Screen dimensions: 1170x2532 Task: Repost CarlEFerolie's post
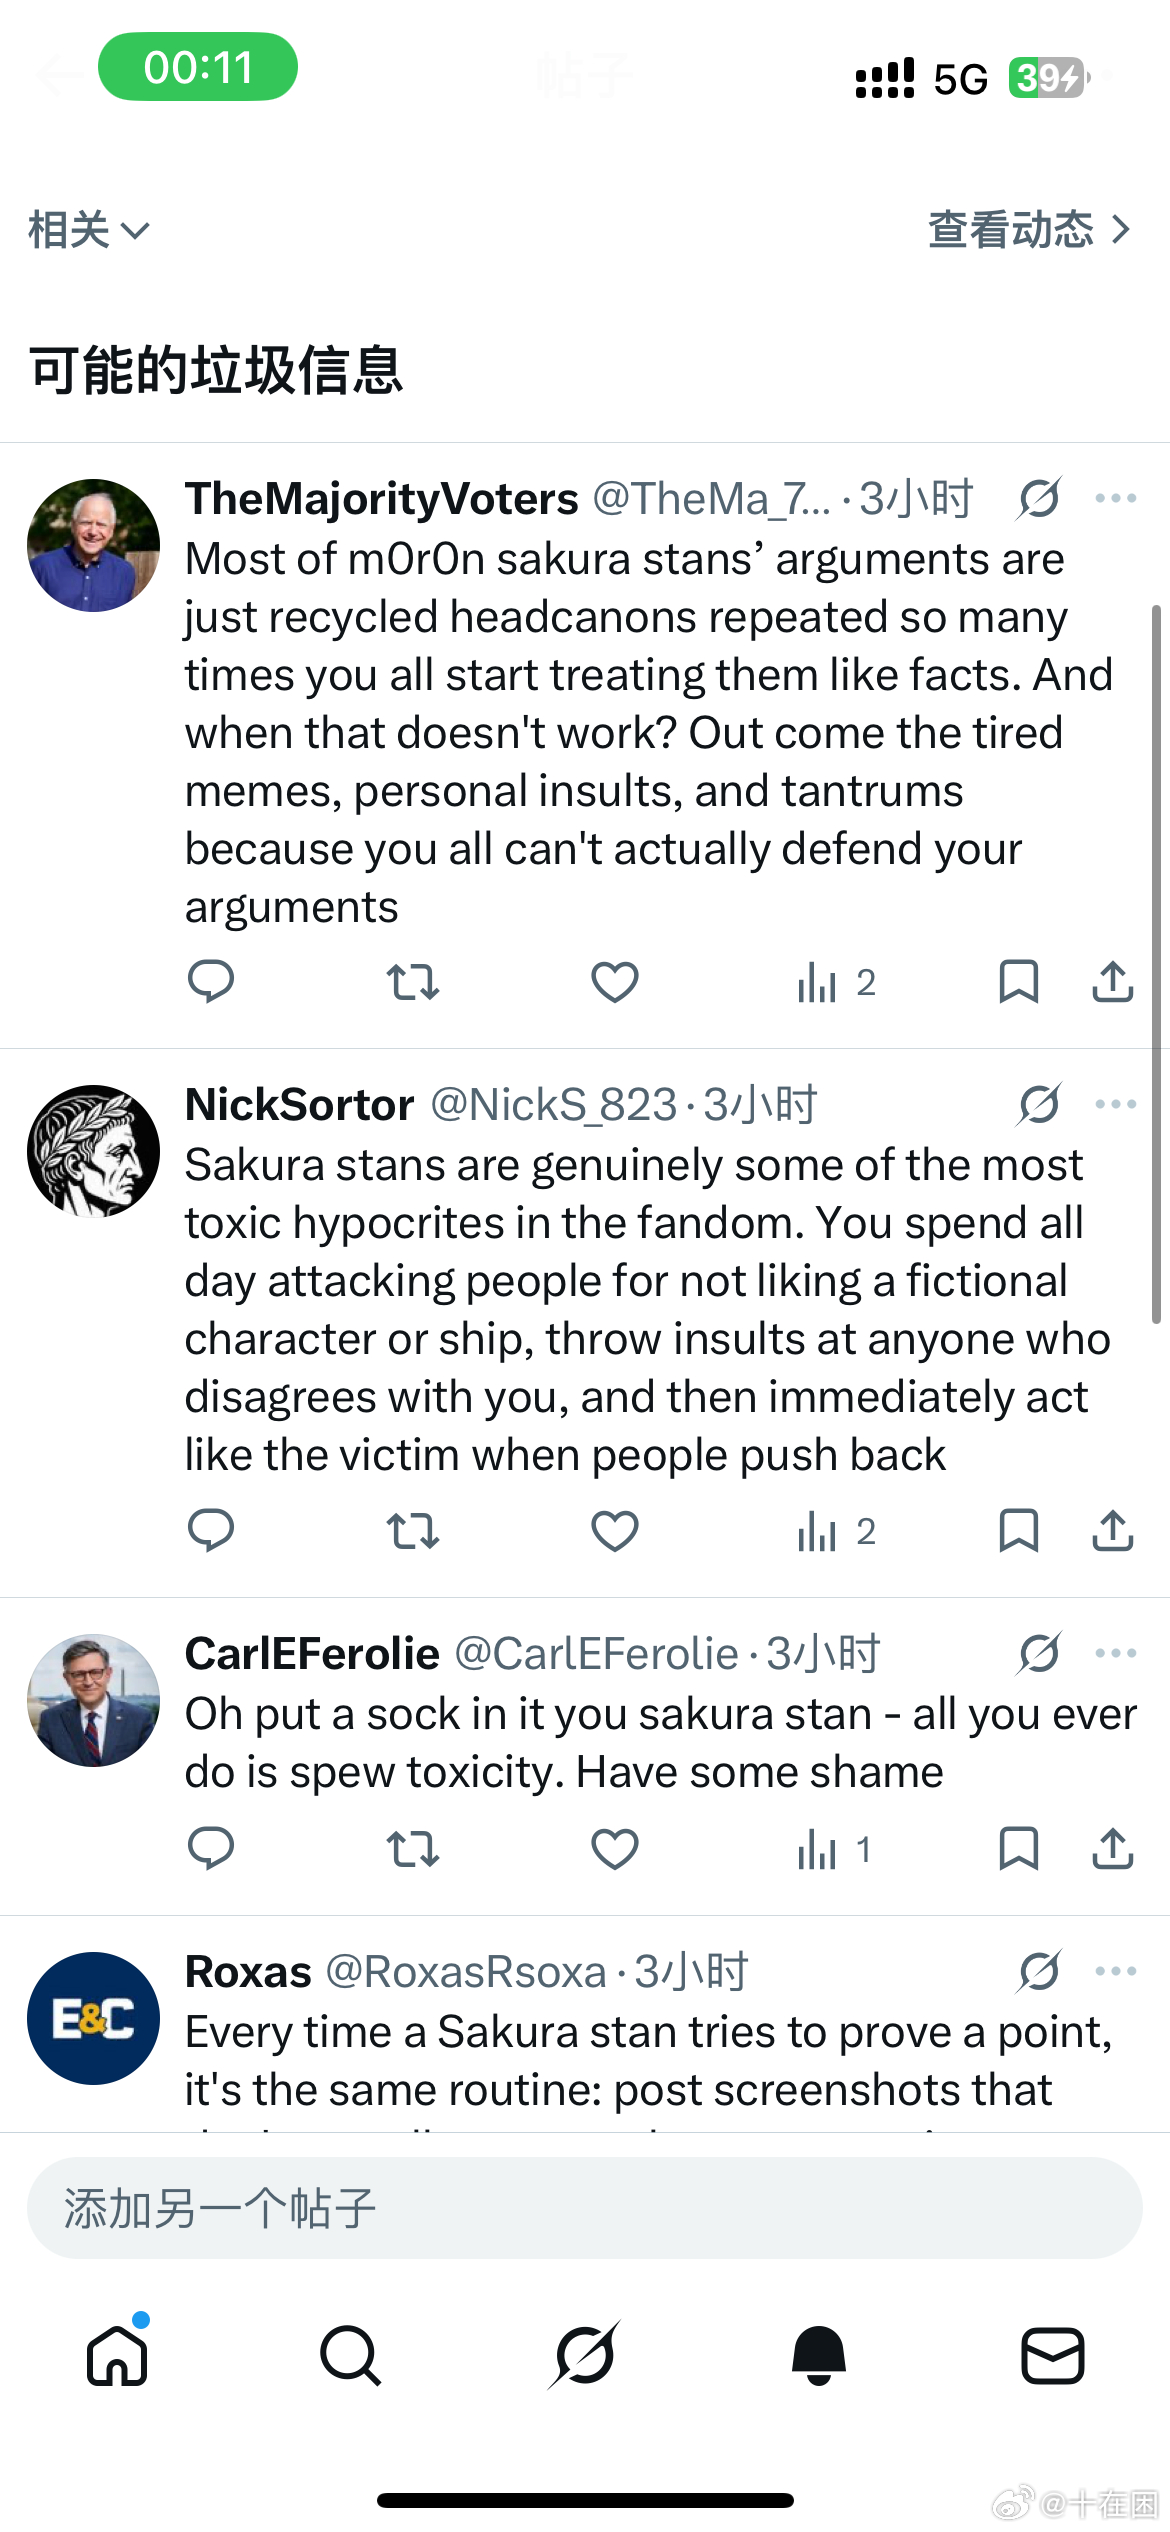pos(412,1848)
